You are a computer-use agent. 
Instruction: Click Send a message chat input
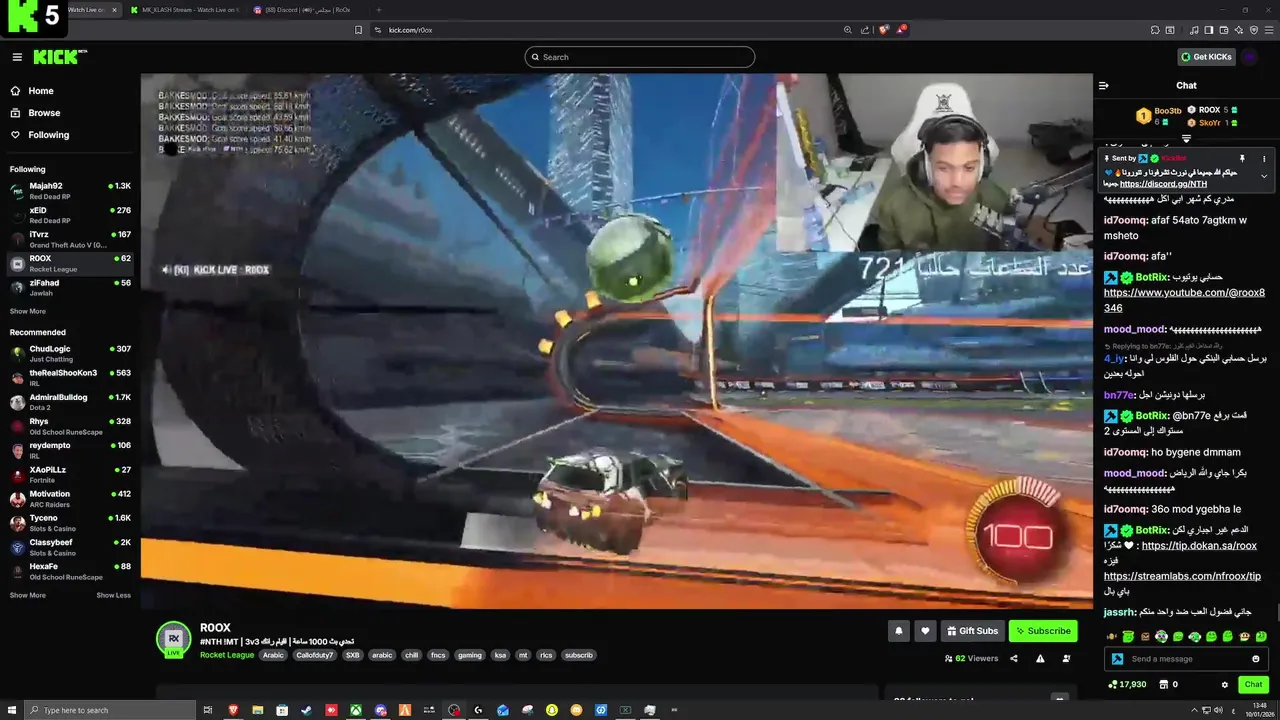tap(1185, 659)
